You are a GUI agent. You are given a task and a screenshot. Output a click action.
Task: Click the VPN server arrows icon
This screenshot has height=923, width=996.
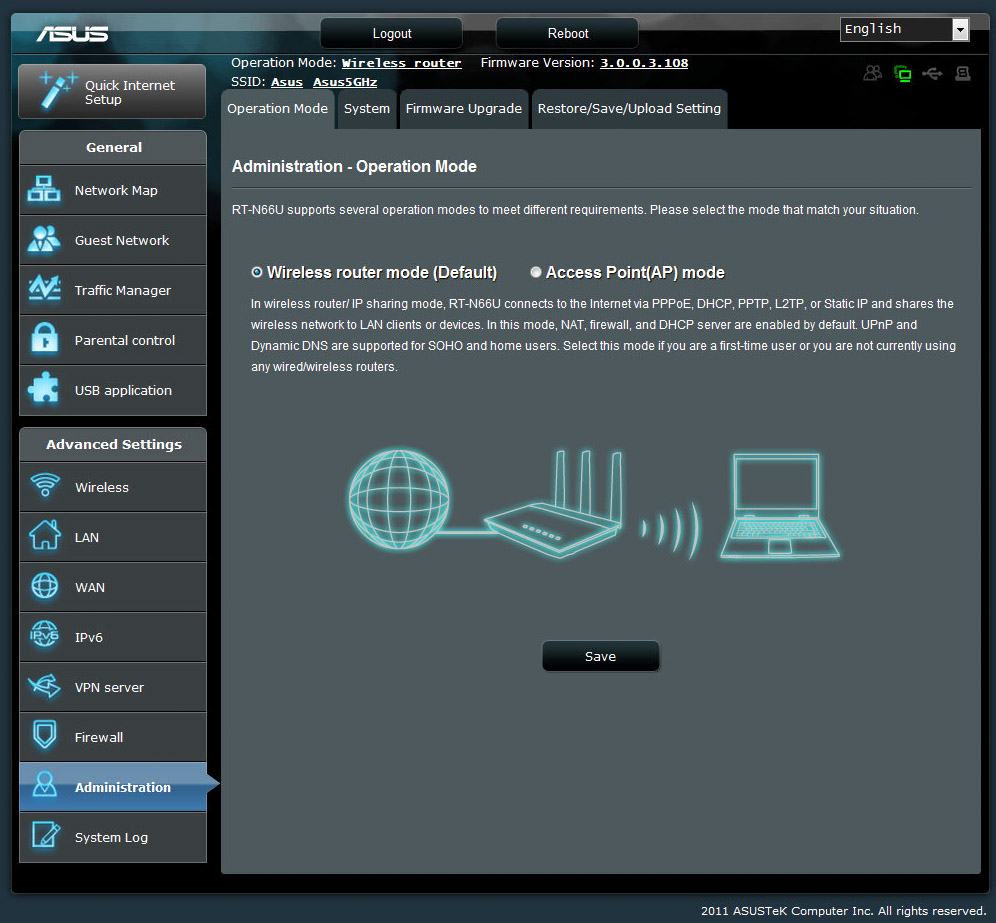[44, 685]
